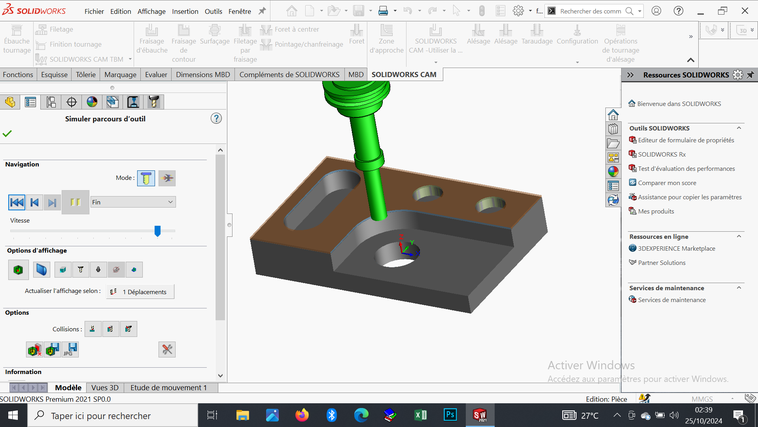Pause the toolpath simulation
758x427 pixels.
(74, 202)
